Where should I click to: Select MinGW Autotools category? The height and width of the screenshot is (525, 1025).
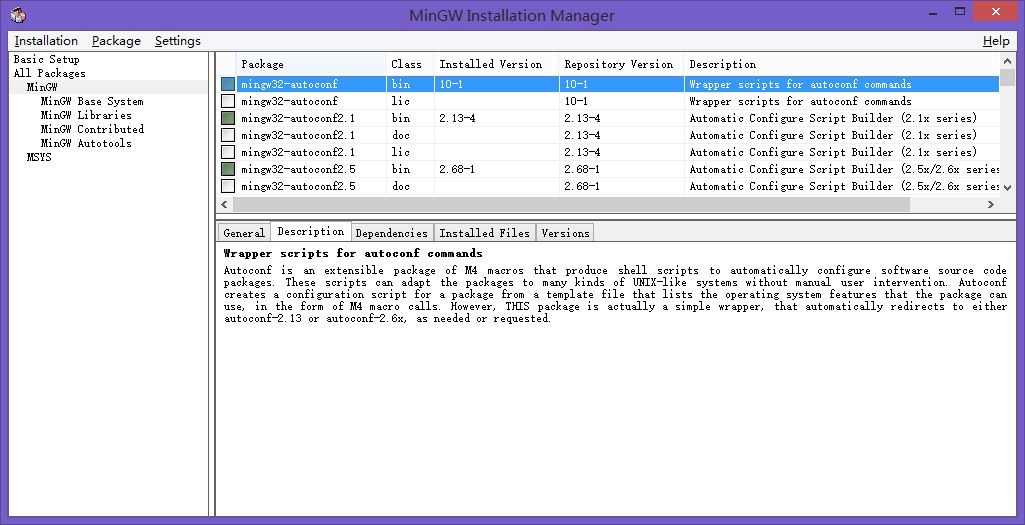86,143
